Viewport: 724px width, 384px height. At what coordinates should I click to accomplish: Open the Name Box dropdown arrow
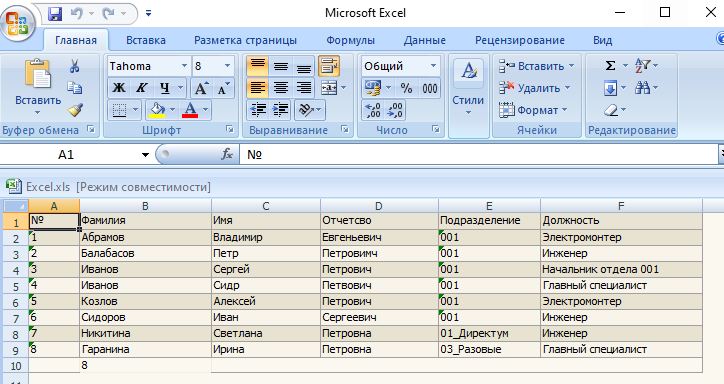[x=145, y=155]
